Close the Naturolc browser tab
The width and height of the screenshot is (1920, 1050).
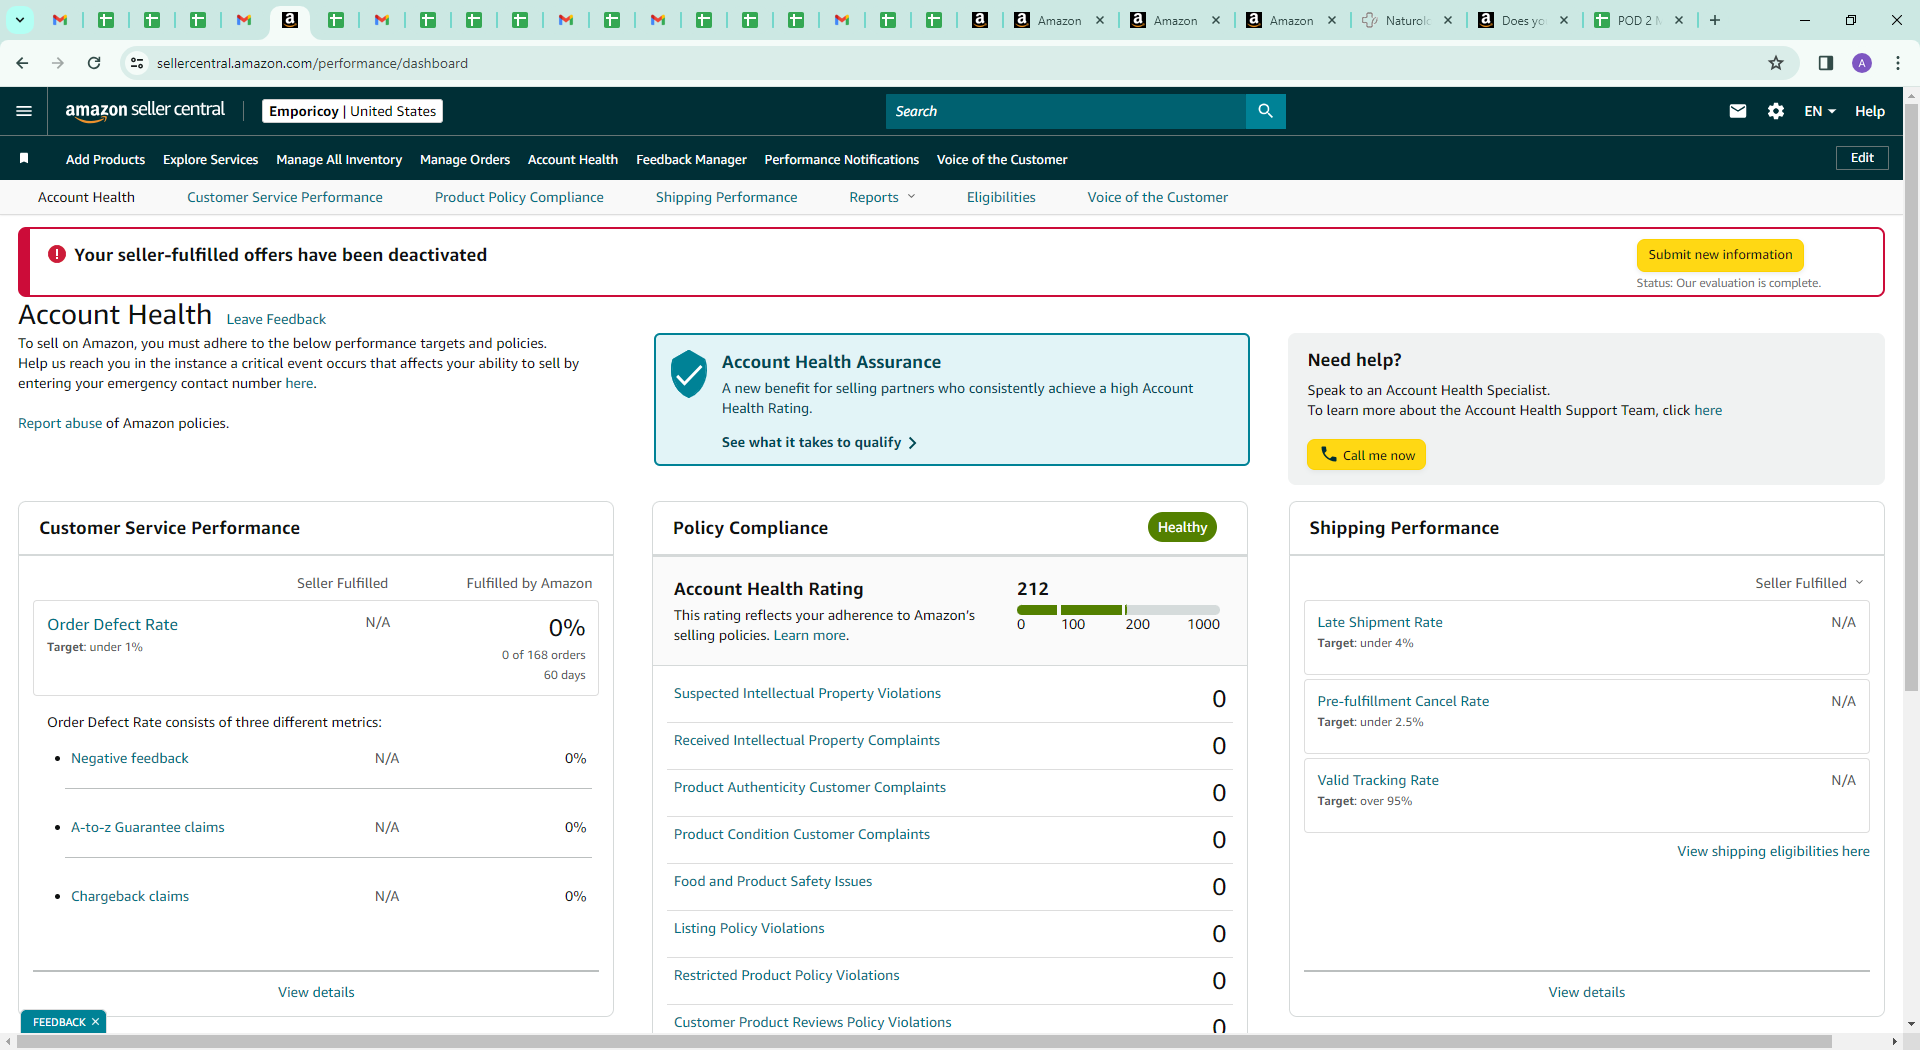click(x=1448, y=20)
